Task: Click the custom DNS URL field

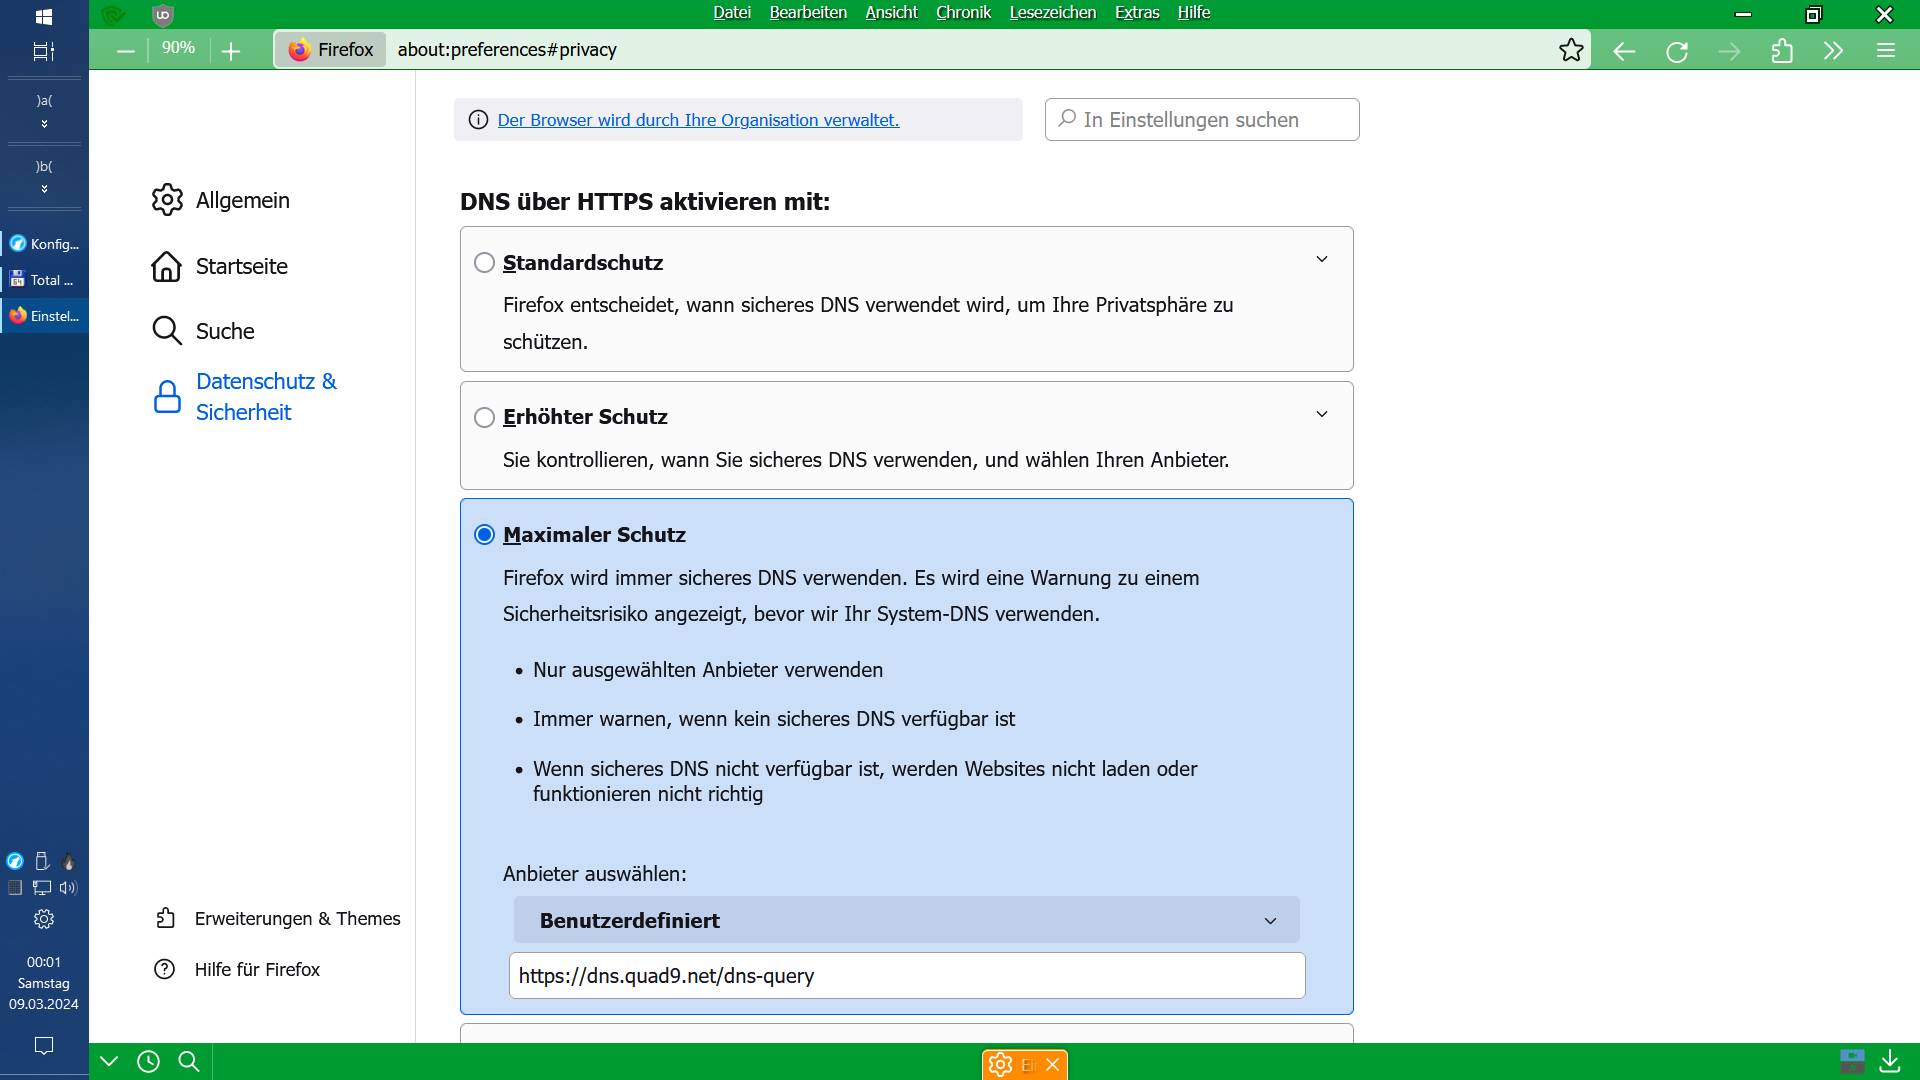Action: (906, 976)
